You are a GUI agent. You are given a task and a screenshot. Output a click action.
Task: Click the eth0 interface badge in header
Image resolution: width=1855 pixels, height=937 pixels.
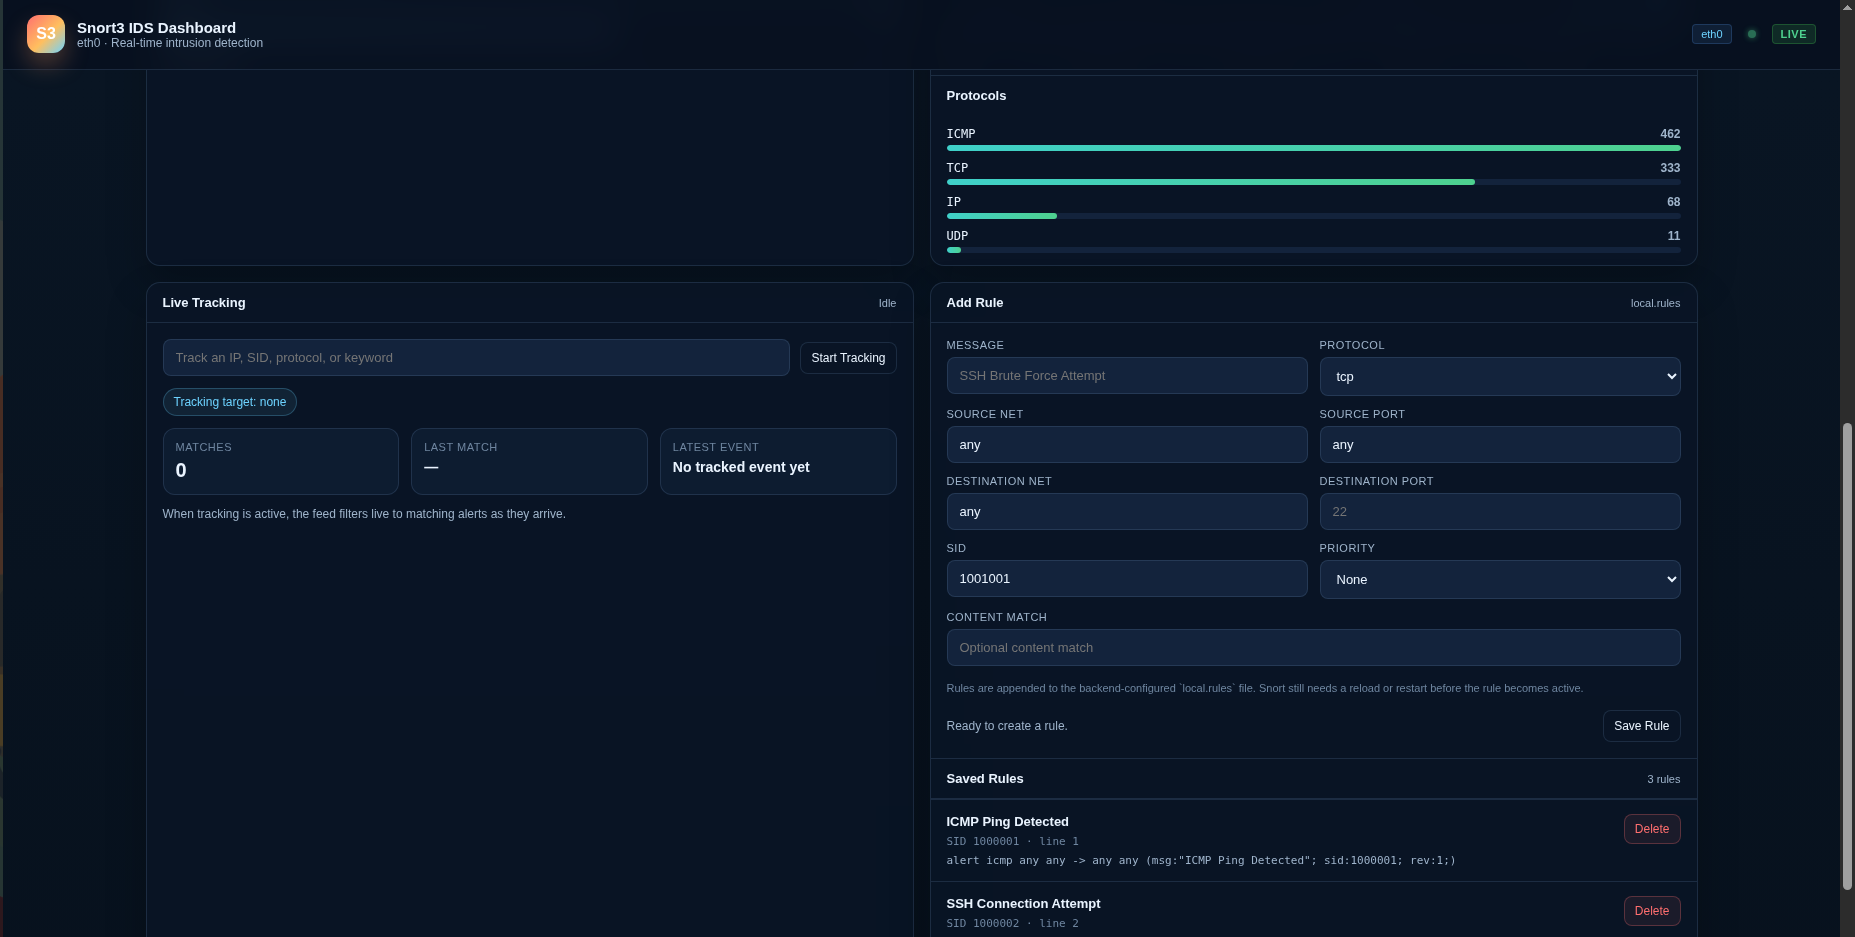tap(1711, 33)
